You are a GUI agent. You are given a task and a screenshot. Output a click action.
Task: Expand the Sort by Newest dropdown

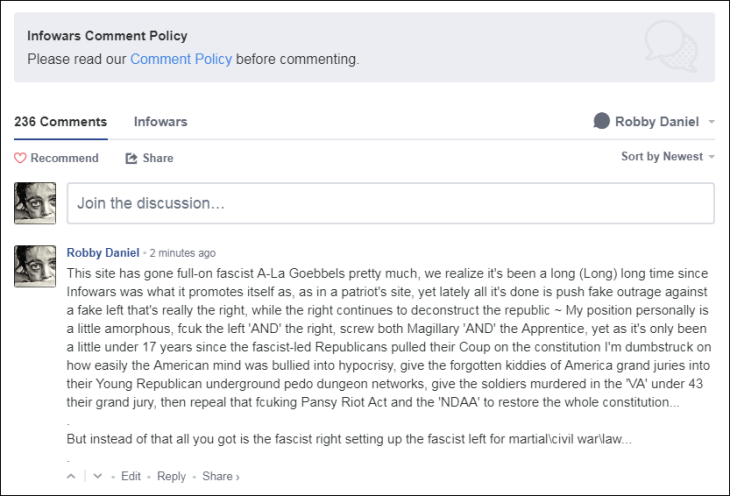668,157
